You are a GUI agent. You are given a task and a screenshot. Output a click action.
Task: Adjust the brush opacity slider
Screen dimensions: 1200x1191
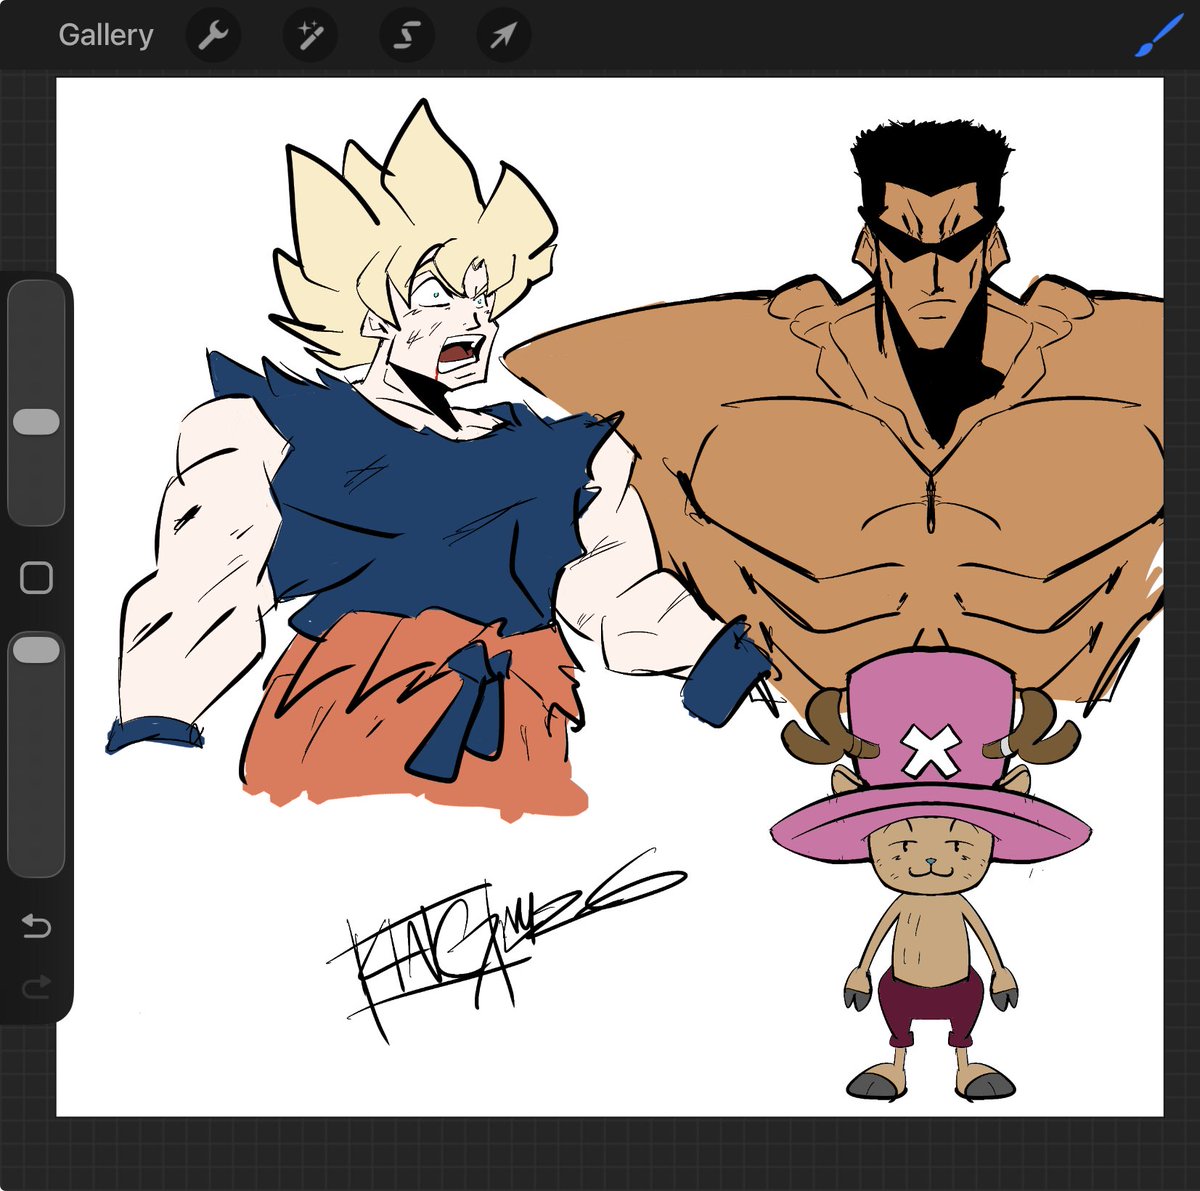point(37,754)
